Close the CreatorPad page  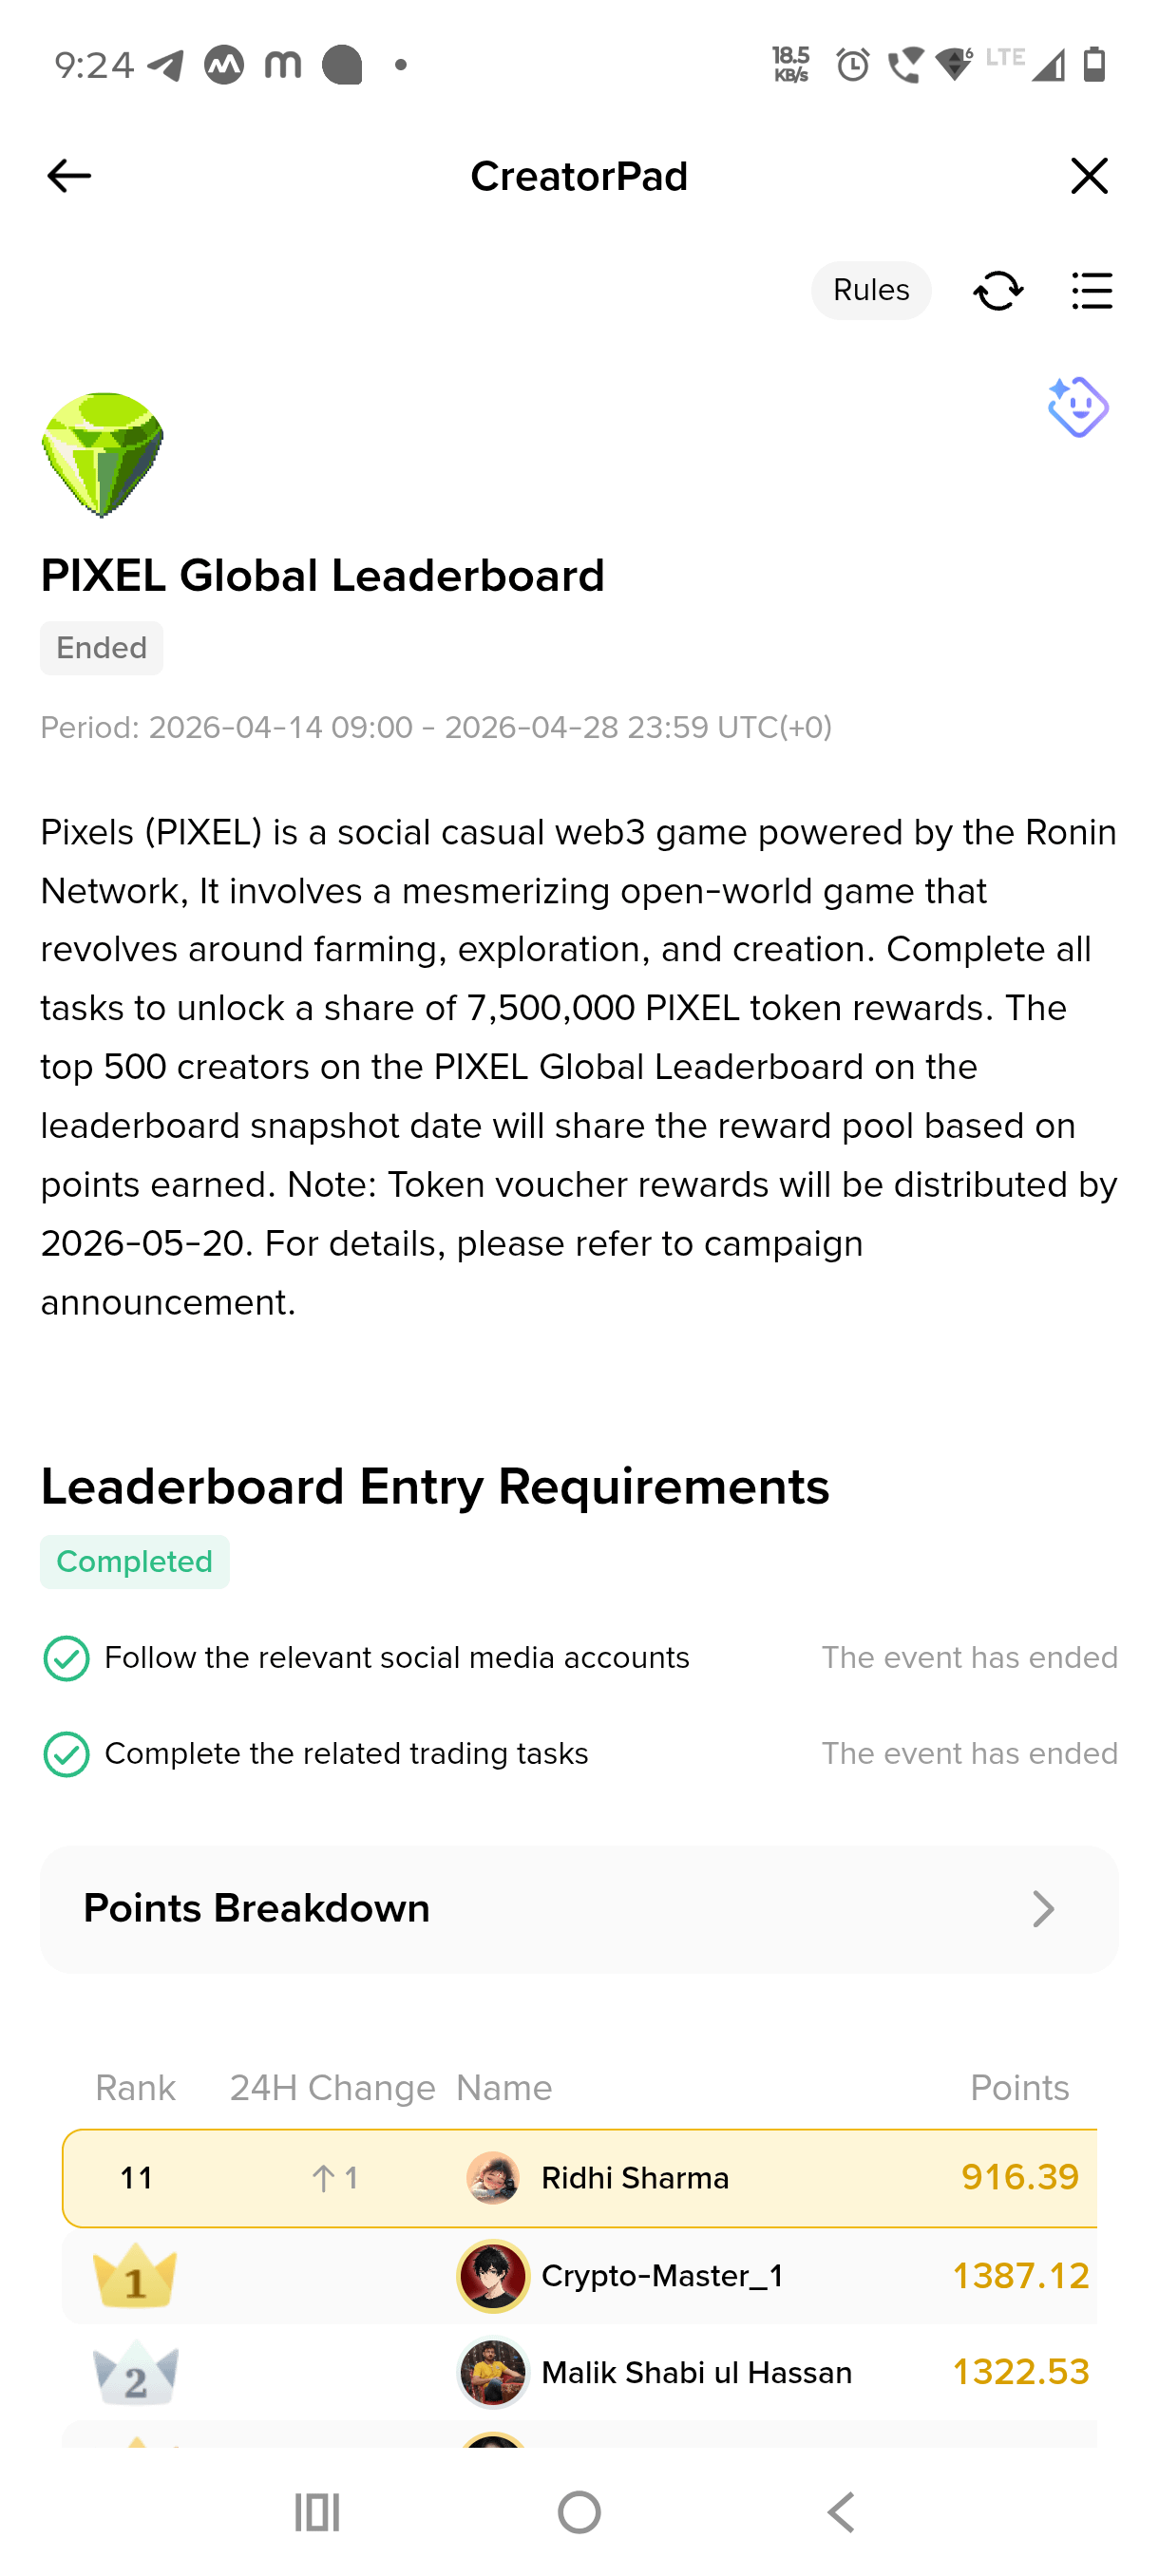1089,176
